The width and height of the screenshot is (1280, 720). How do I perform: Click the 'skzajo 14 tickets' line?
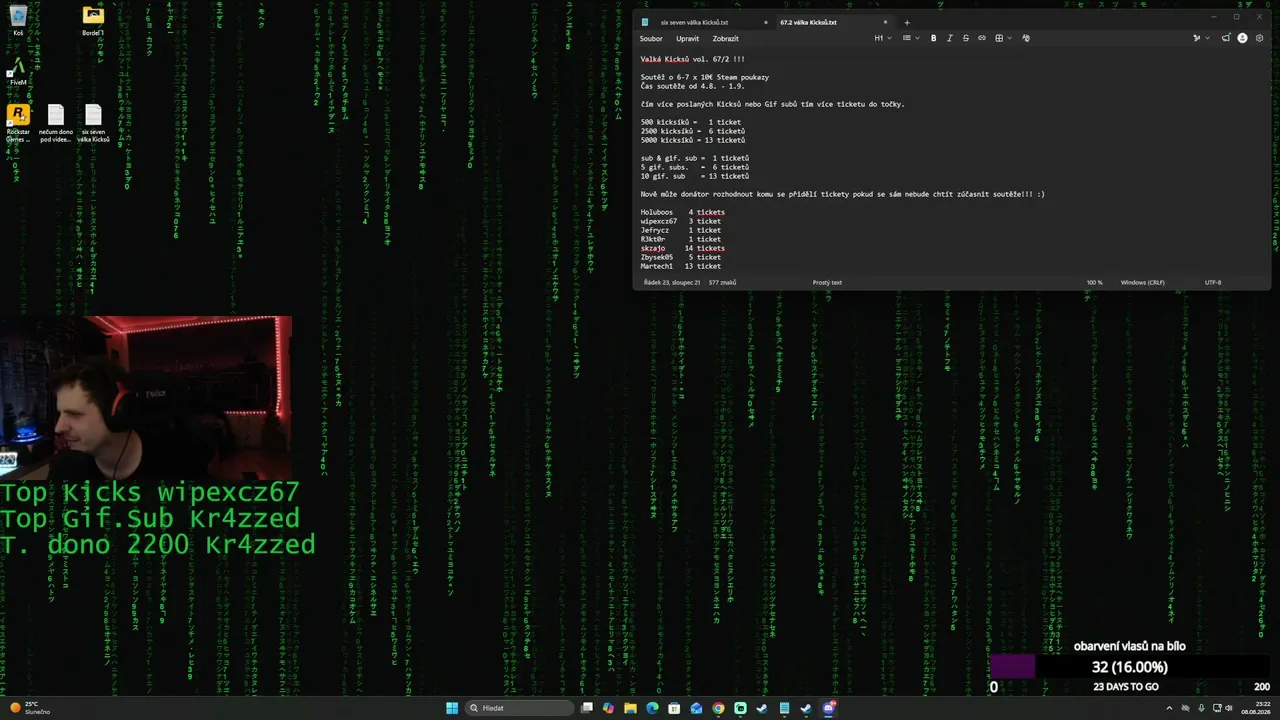point(683,248)
